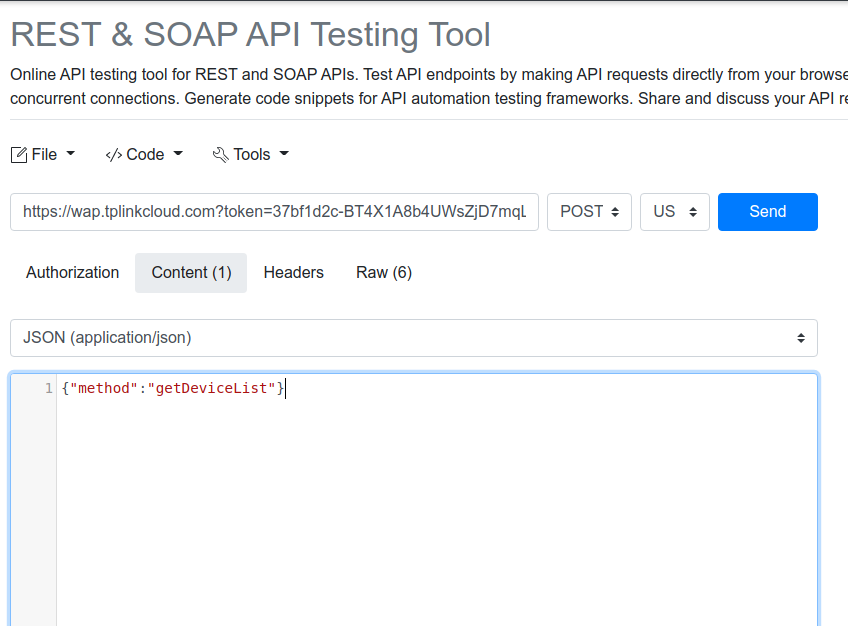Open the US region selector

tap(675, 212)
